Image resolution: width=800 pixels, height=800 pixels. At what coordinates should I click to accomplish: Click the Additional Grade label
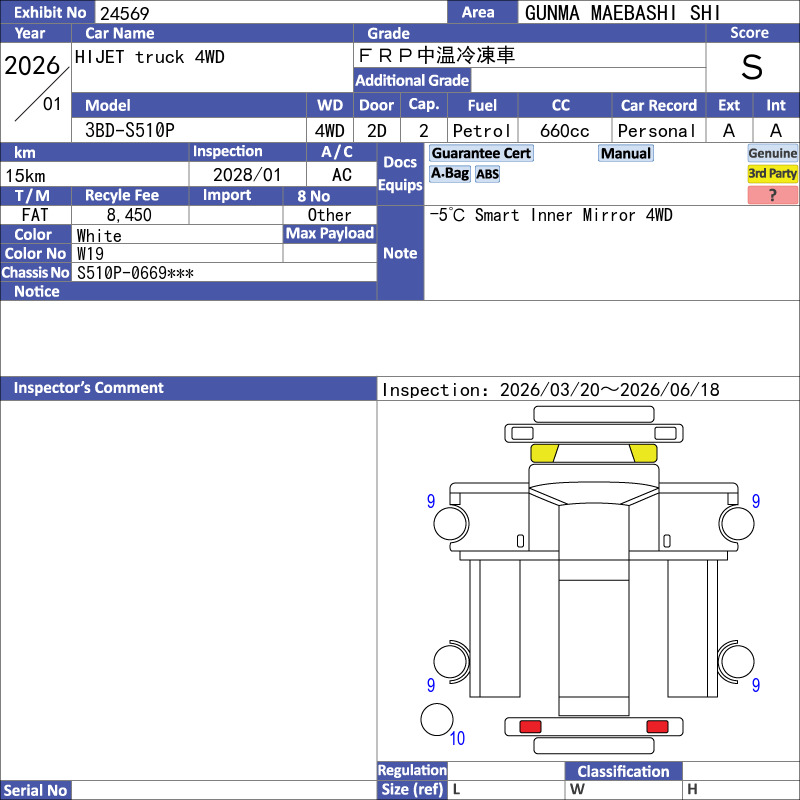[412, 80]
